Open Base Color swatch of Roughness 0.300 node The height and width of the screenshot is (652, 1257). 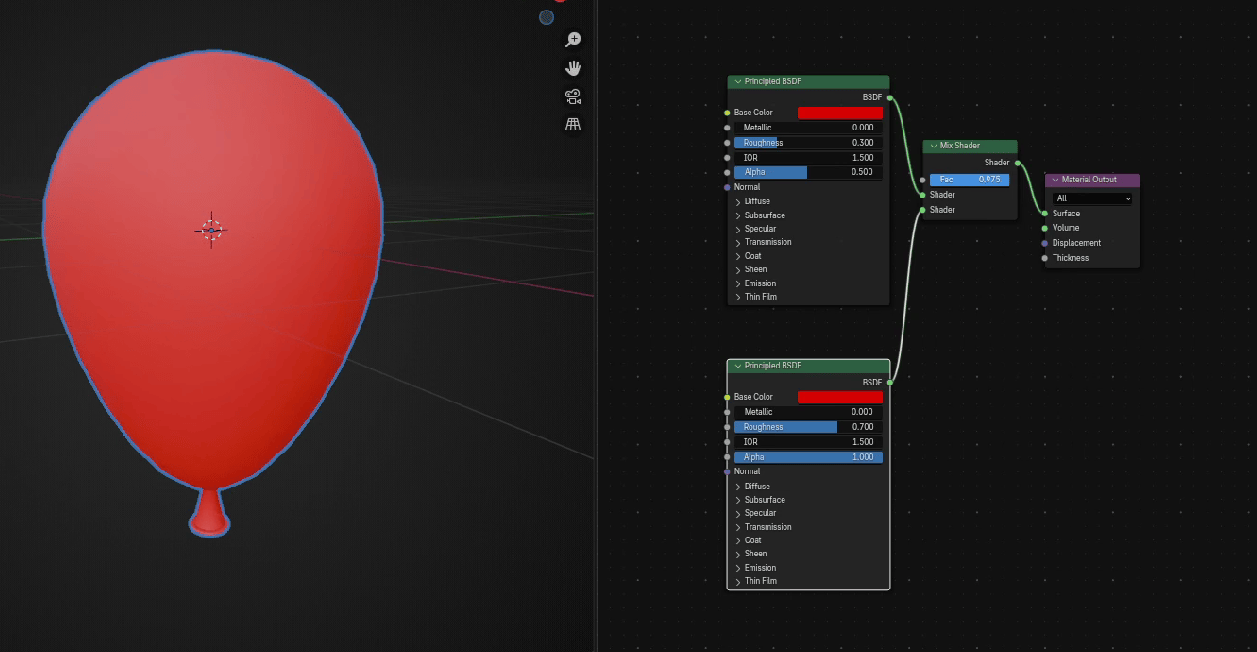tap(840, 113)
